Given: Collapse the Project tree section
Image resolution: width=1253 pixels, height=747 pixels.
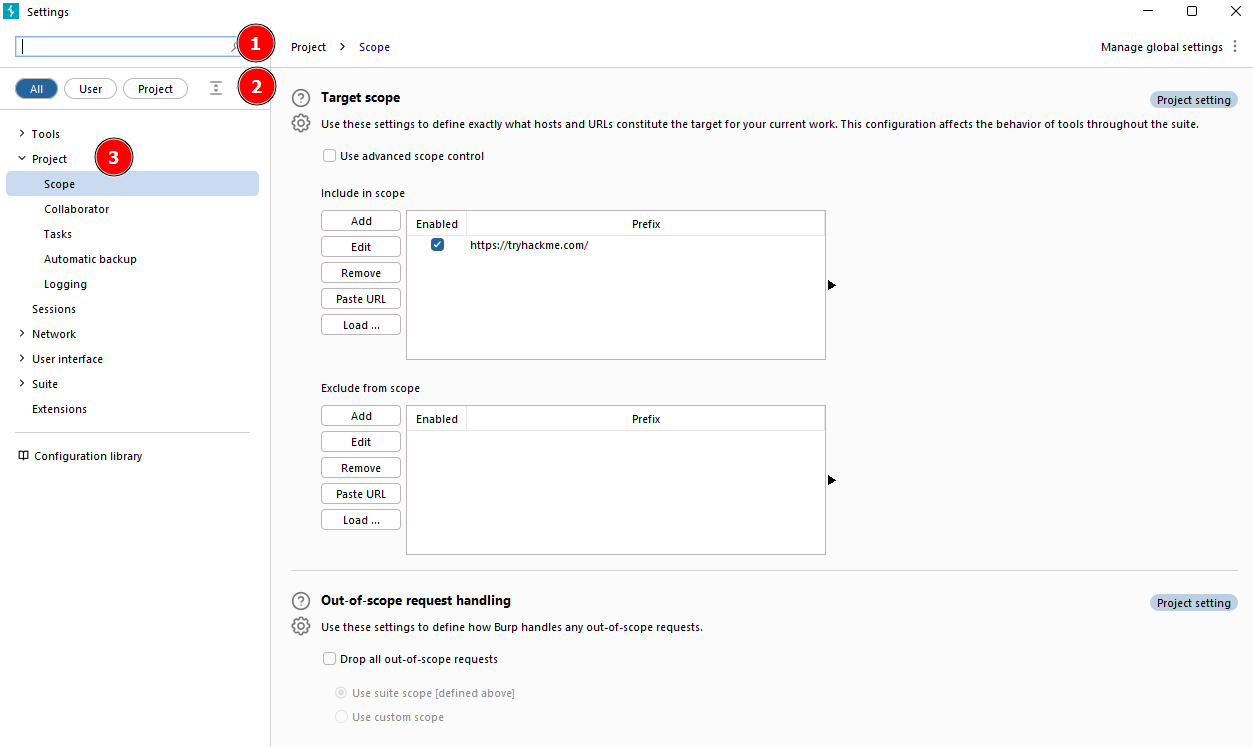Looking at the screenshot, I should coord(22,158).
